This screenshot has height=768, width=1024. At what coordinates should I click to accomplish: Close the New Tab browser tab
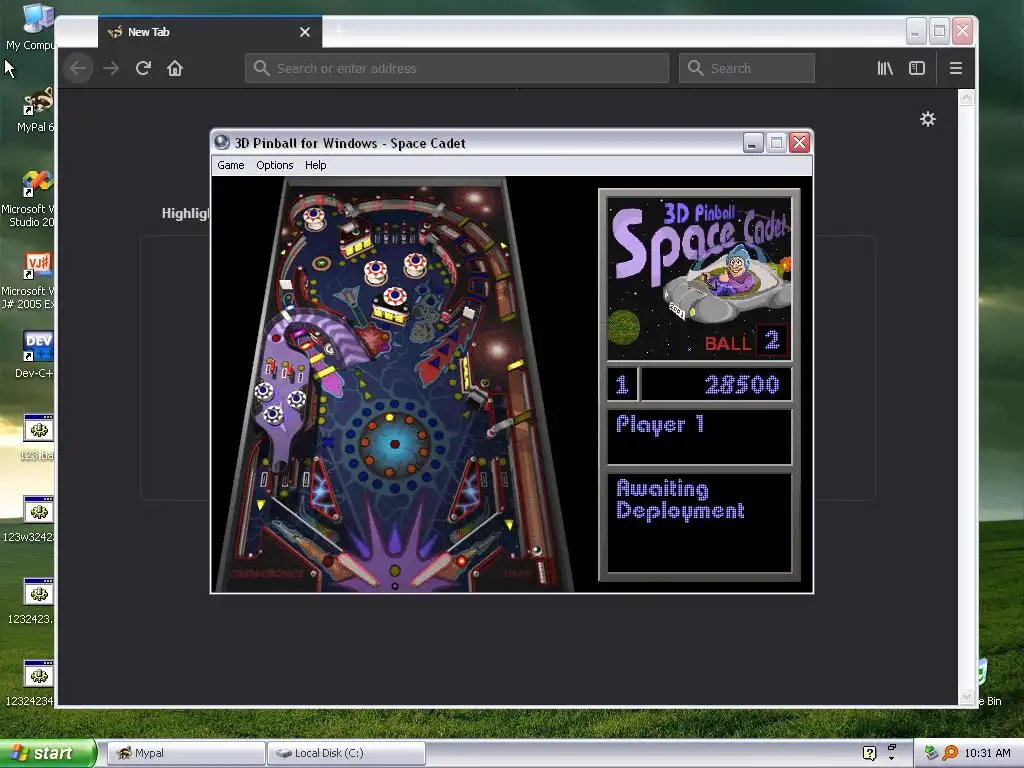[x=304, y=32]
